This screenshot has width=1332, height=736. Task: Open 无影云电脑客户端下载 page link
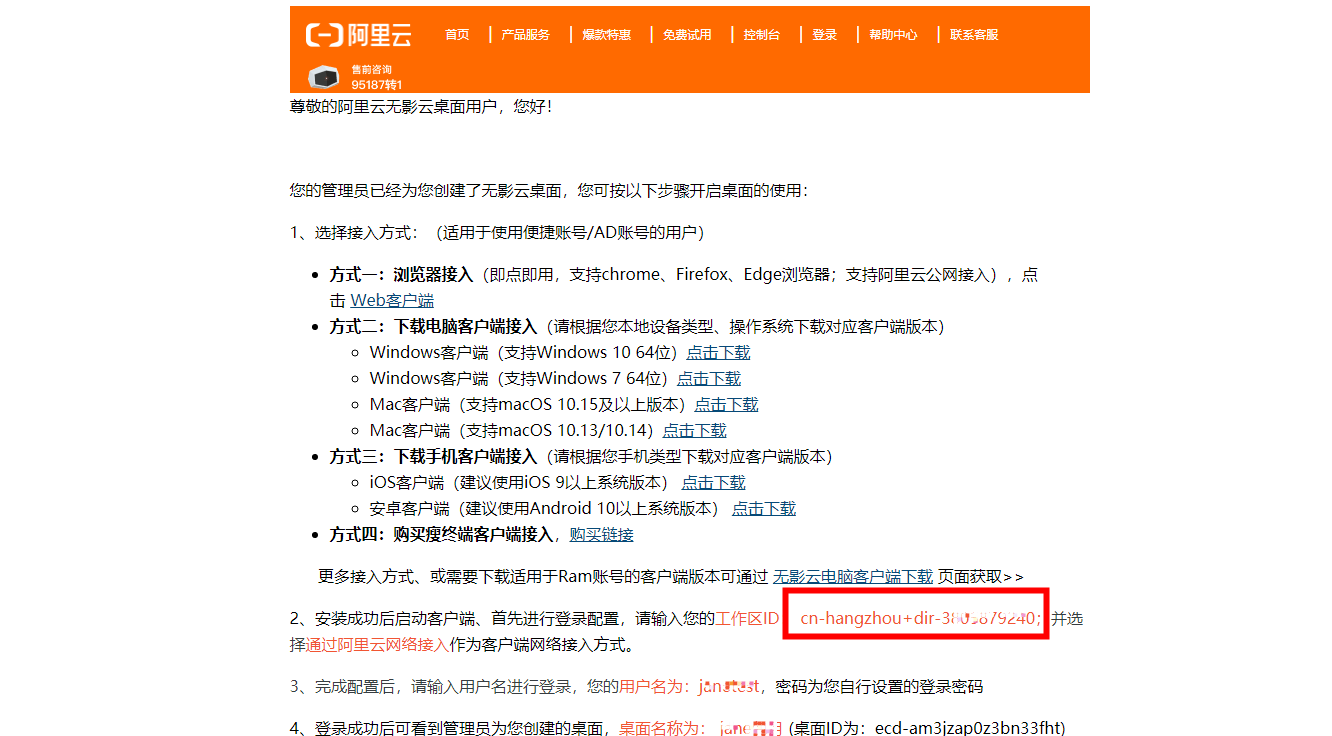(x=852, y=576)
